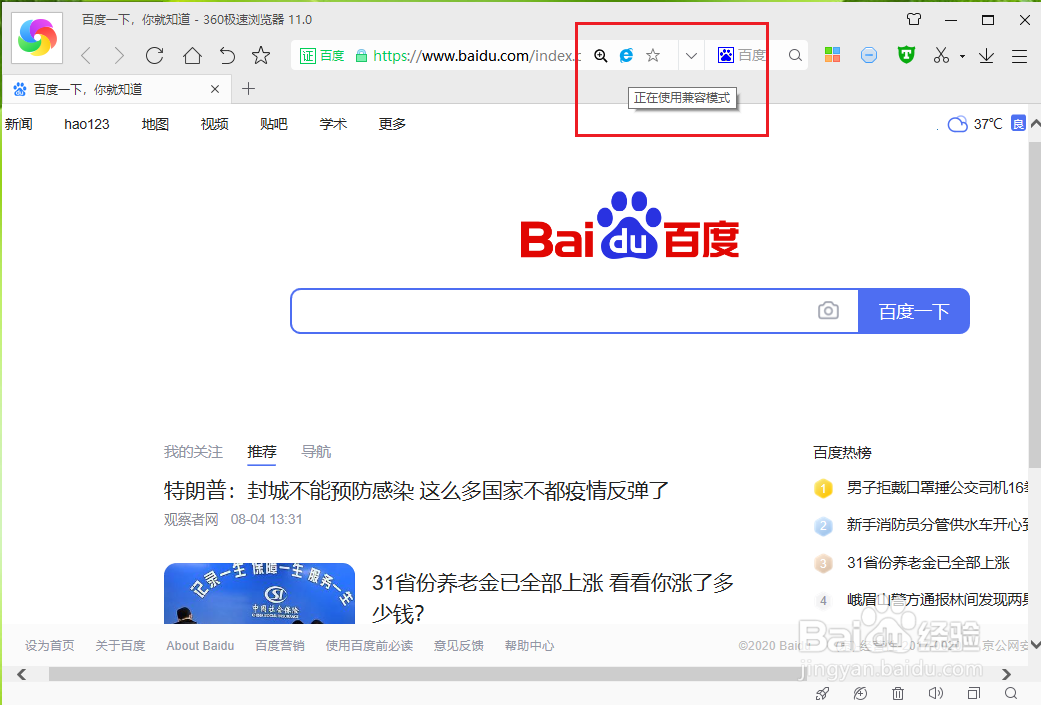Click the 观察者网 source text
Viewport: 1041px width, 705px height.
191,519
